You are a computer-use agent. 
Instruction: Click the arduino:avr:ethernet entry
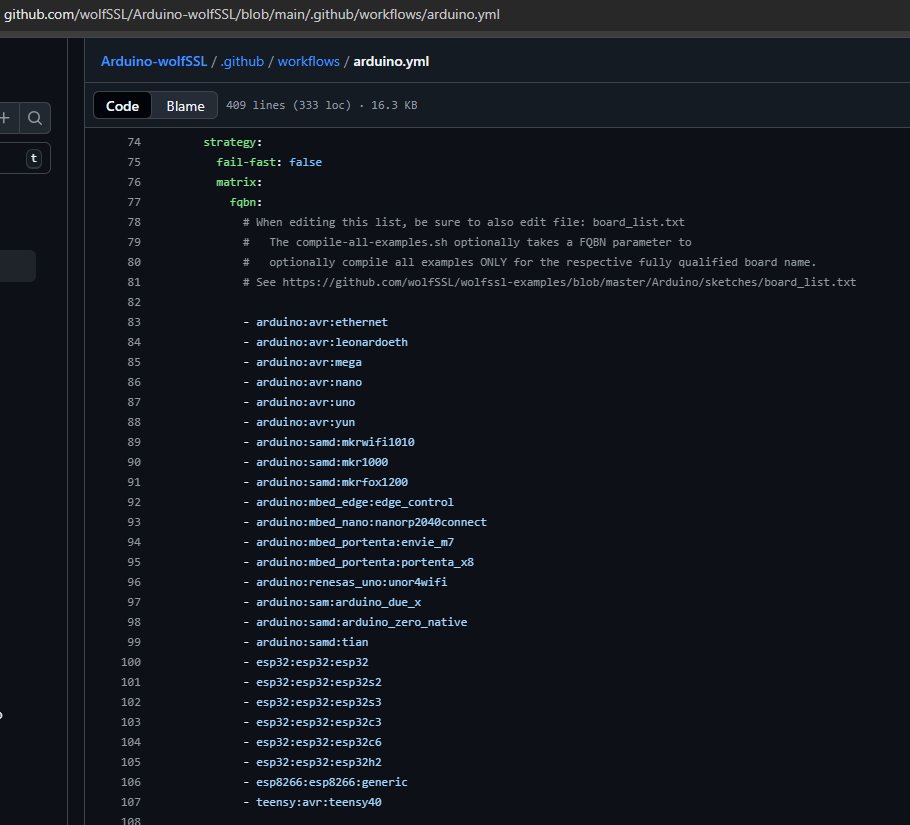322,322
